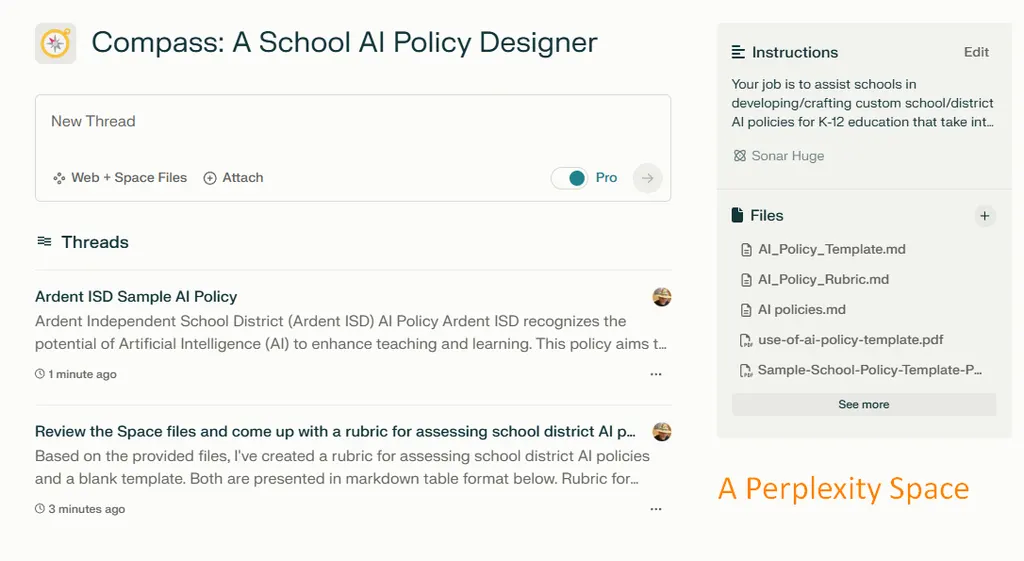The height and width of the screenshot is (561, 1024).
Task: Open the Ardent ISD Sample AI Policy thread
Action: click(136, 297)
